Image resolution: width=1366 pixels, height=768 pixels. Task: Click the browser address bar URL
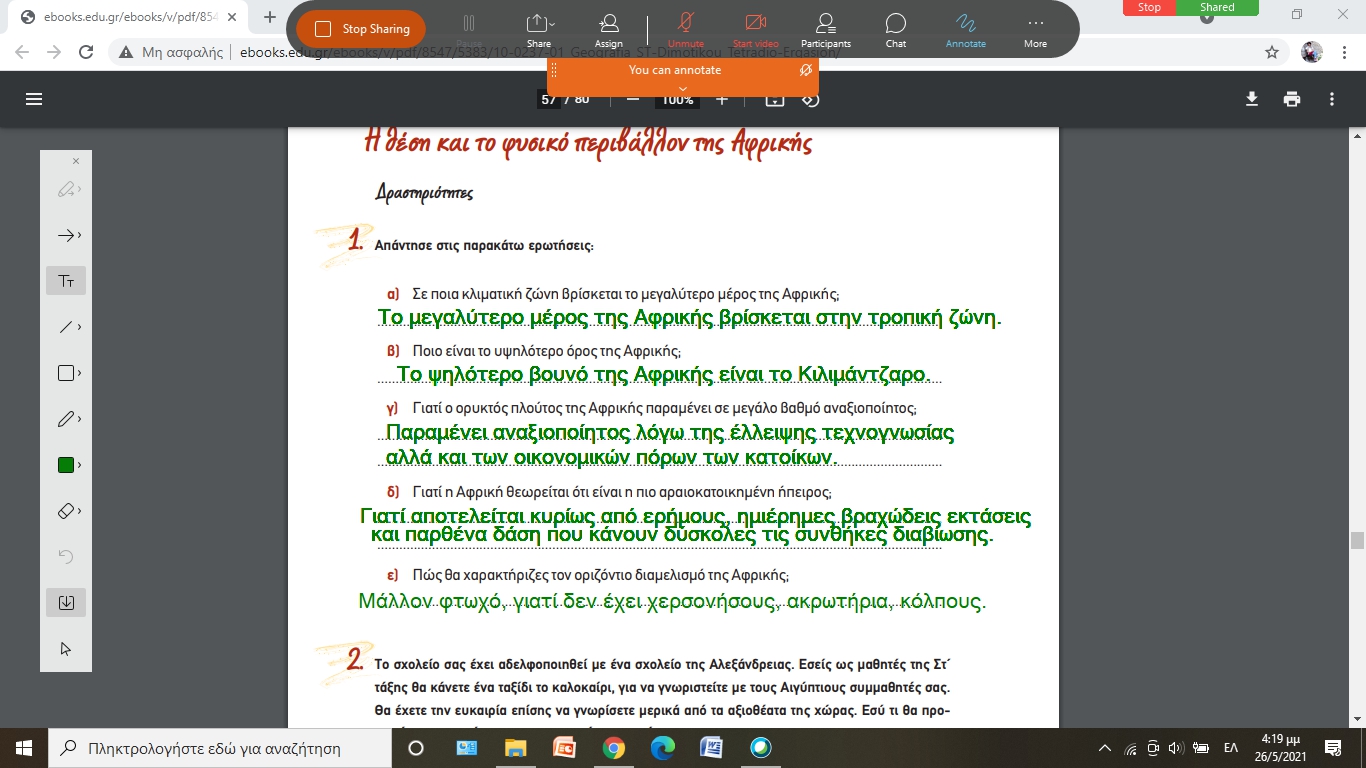tap(540, 52)
